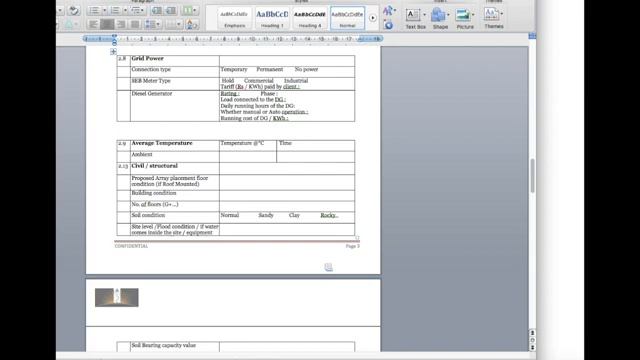Image resolution: width=640 pixels, height=360 pixels.
Task: Click the 'Soil Bearing capacity value' cell
Action: point(175,347)
